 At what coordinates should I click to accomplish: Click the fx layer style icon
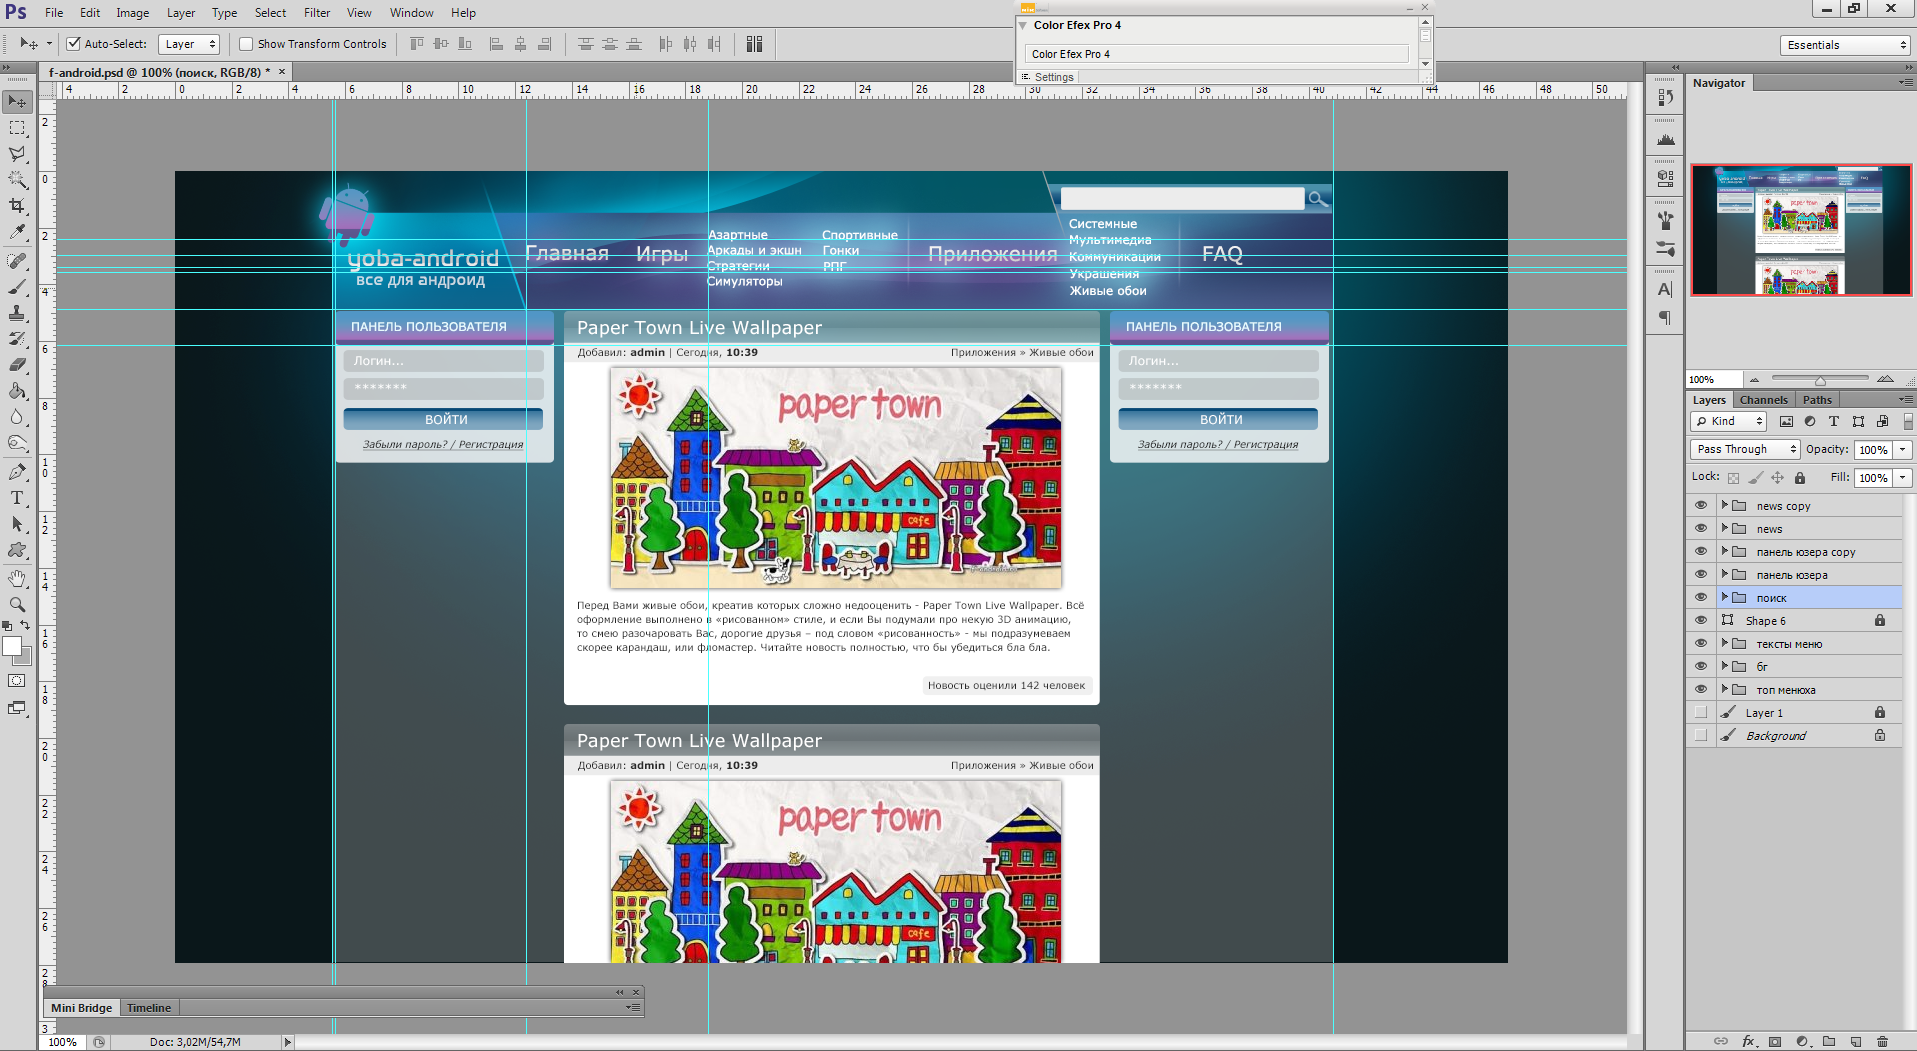click(1749, 1041)
